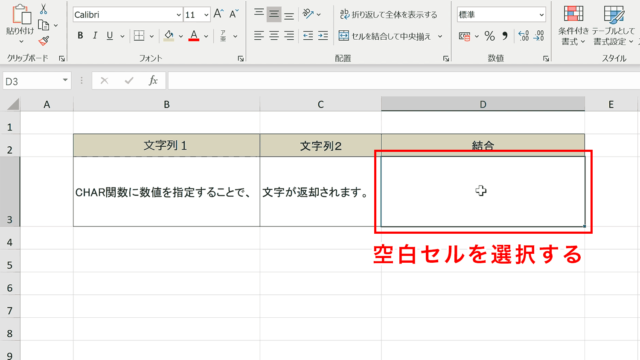This screenshot has width=640, height=360.
Task: Click the Percent Style icon
Action: [489, 36]
